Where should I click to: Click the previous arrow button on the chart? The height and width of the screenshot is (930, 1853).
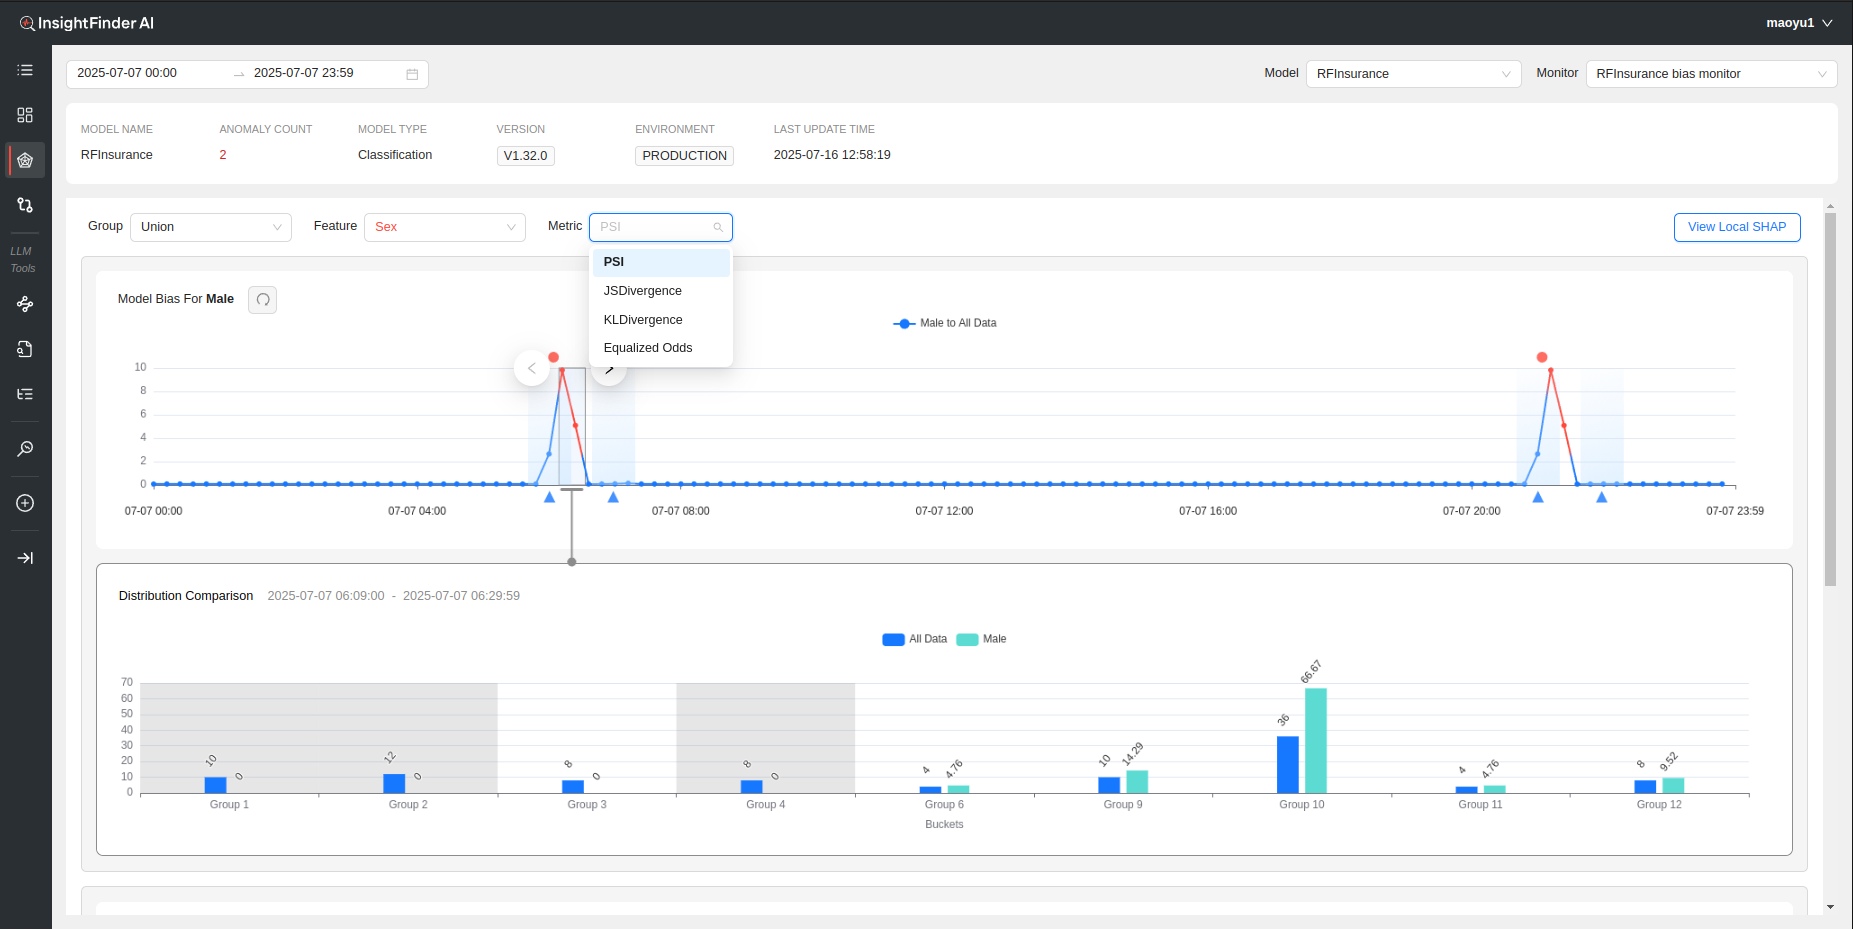click(532, 368)
